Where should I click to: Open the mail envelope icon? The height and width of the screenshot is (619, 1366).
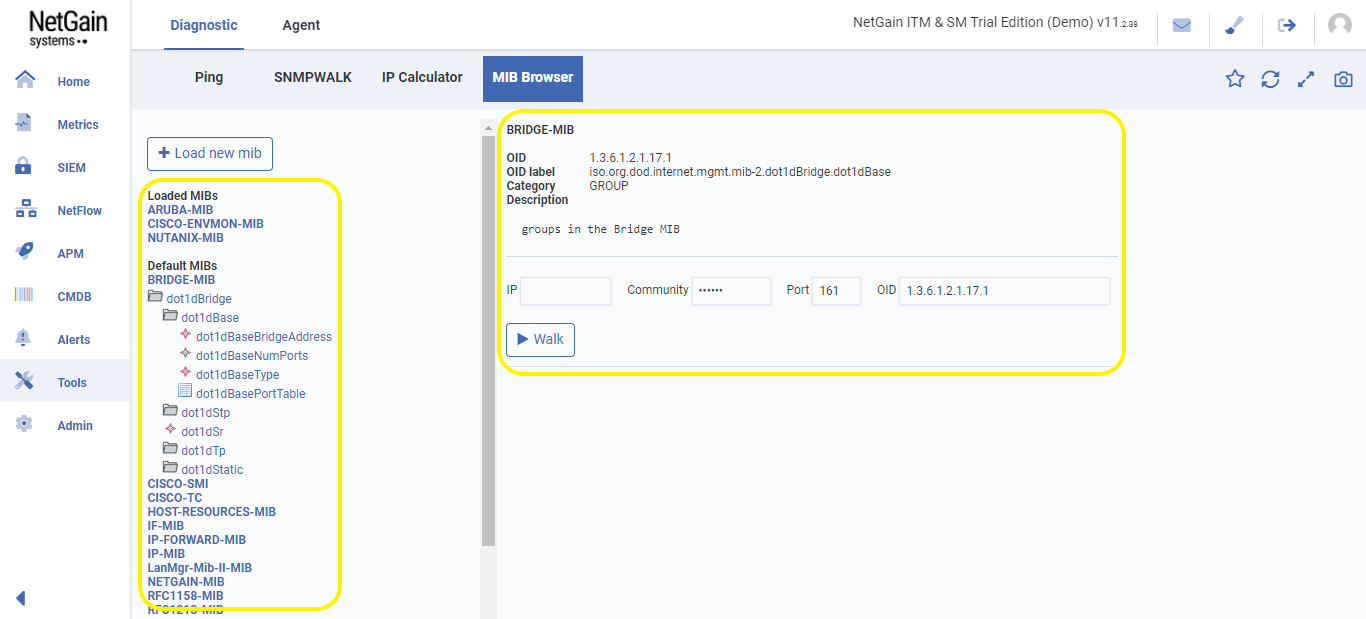[x=1182, y=25]
